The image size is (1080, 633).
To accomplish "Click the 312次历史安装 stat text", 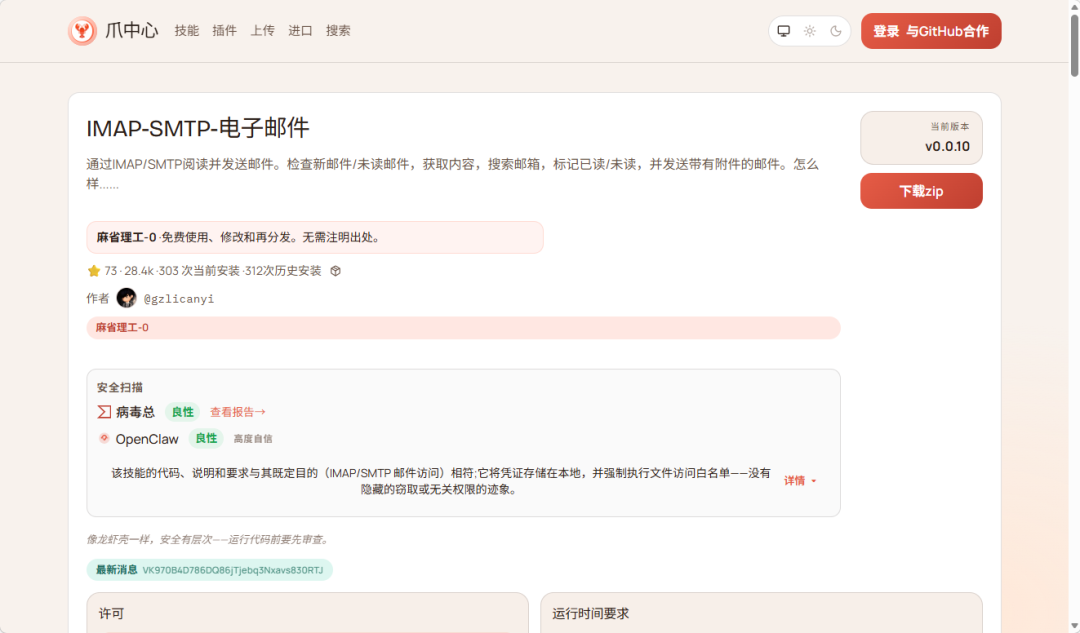I will pyautogui.click(x=283, y=271).
